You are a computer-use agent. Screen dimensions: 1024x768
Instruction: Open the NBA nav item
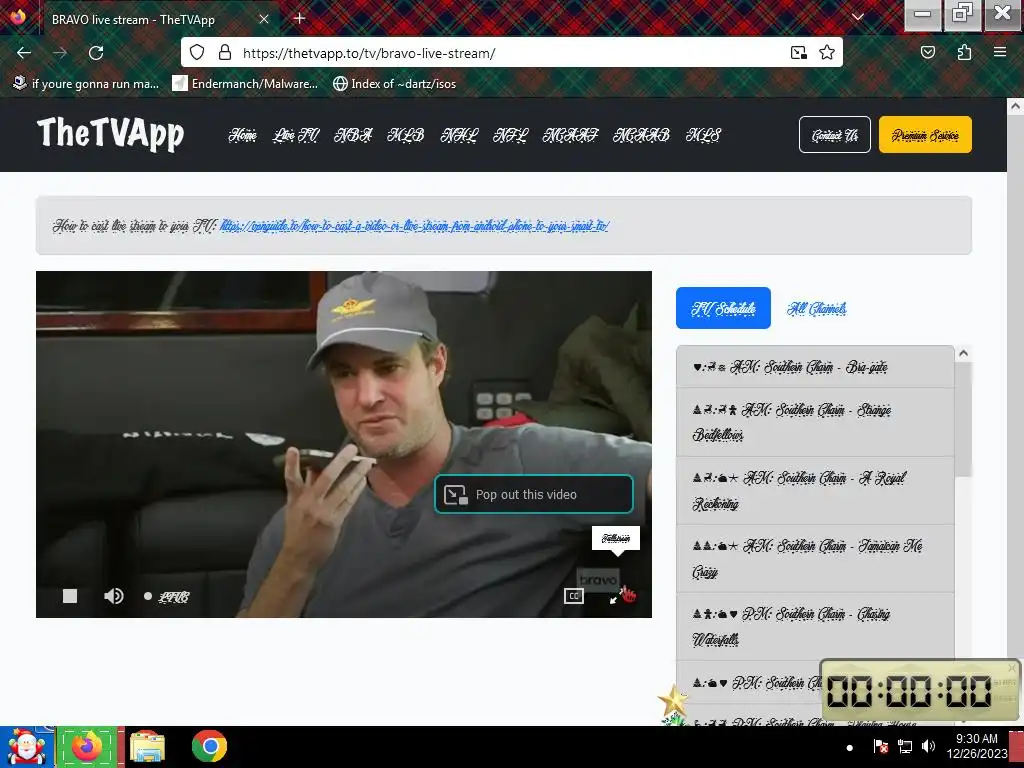pyautogui.click(x=353, y=135)
